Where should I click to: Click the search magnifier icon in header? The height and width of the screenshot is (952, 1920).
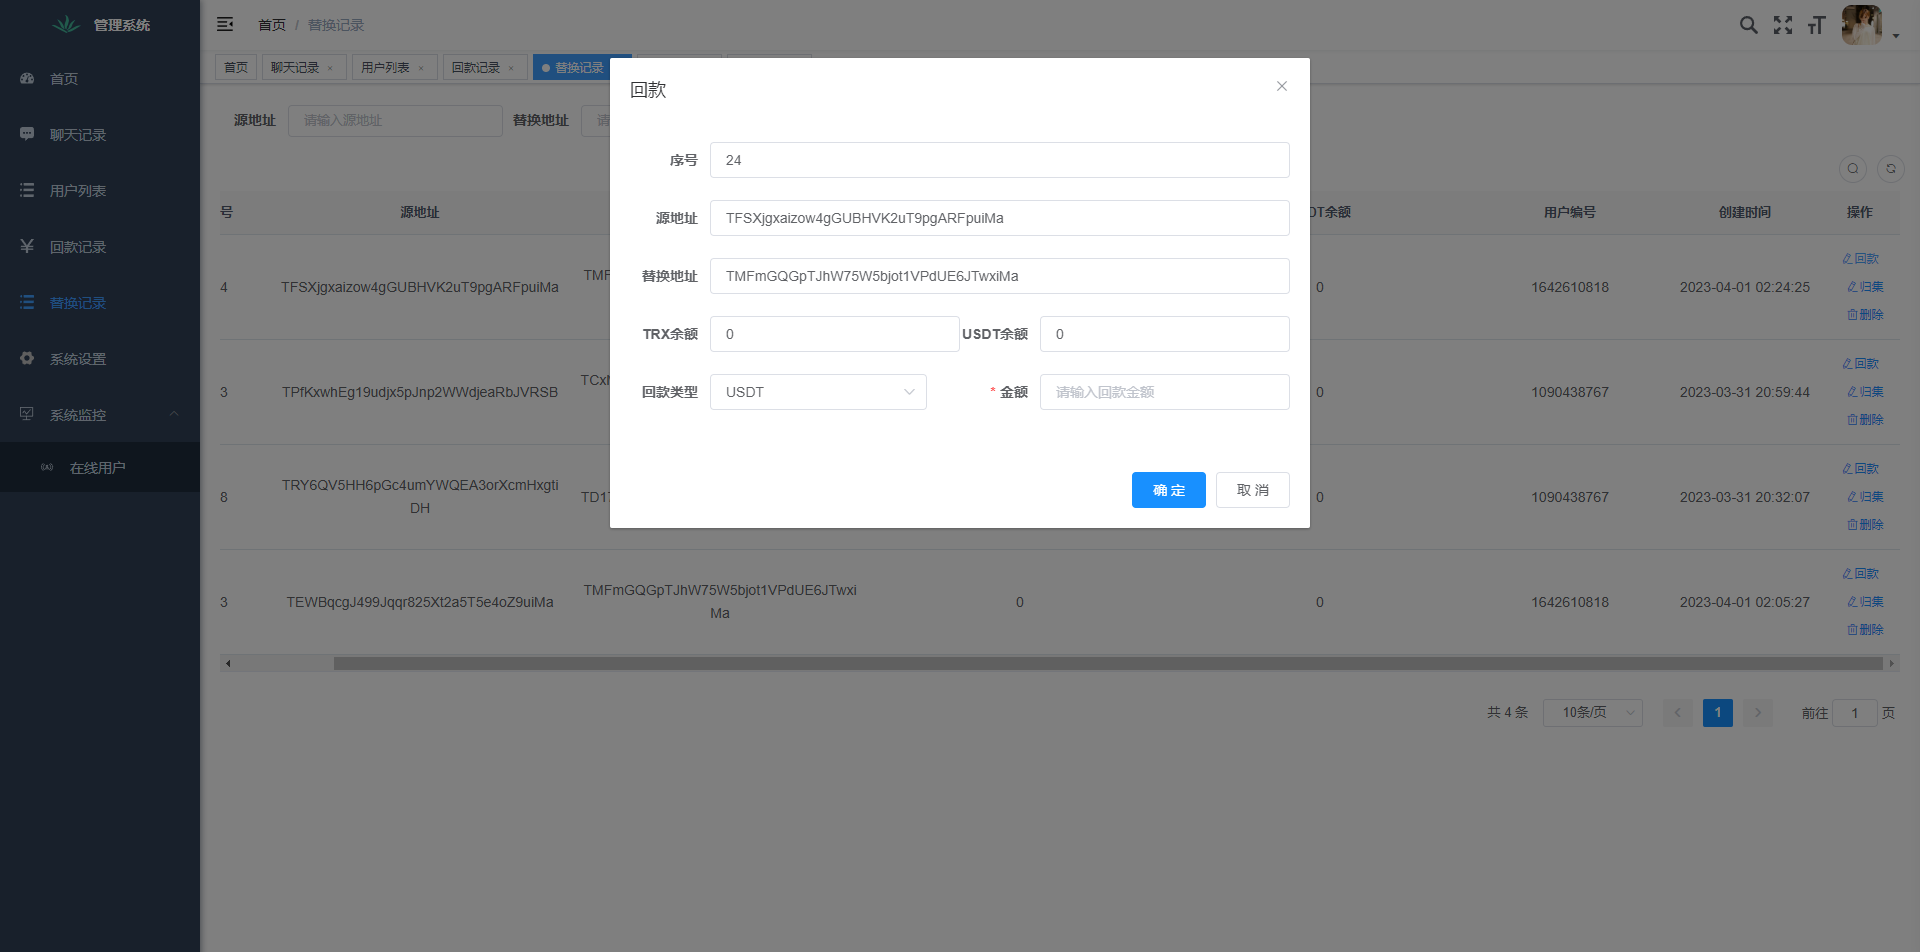(x=1748, y=25)
